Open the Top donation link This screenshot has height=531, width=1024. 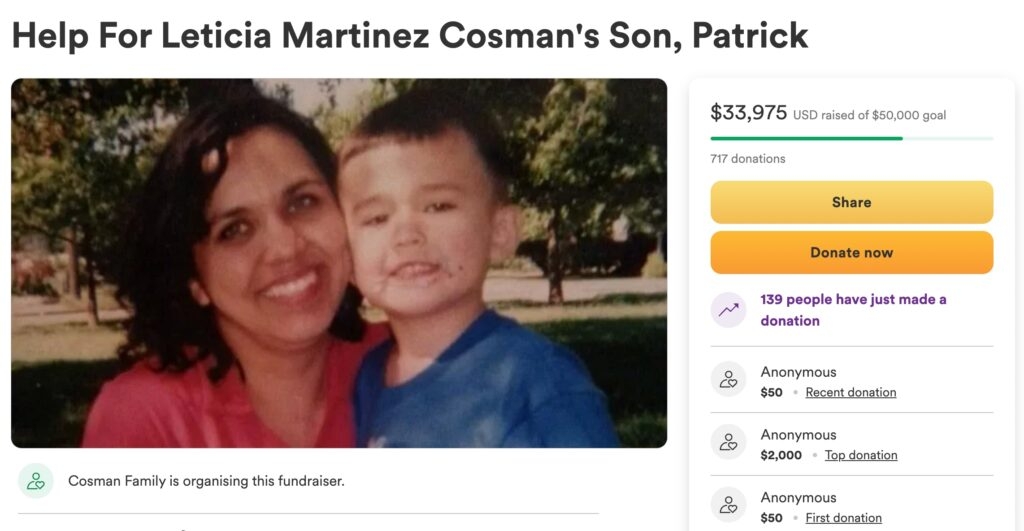(861, 455)
